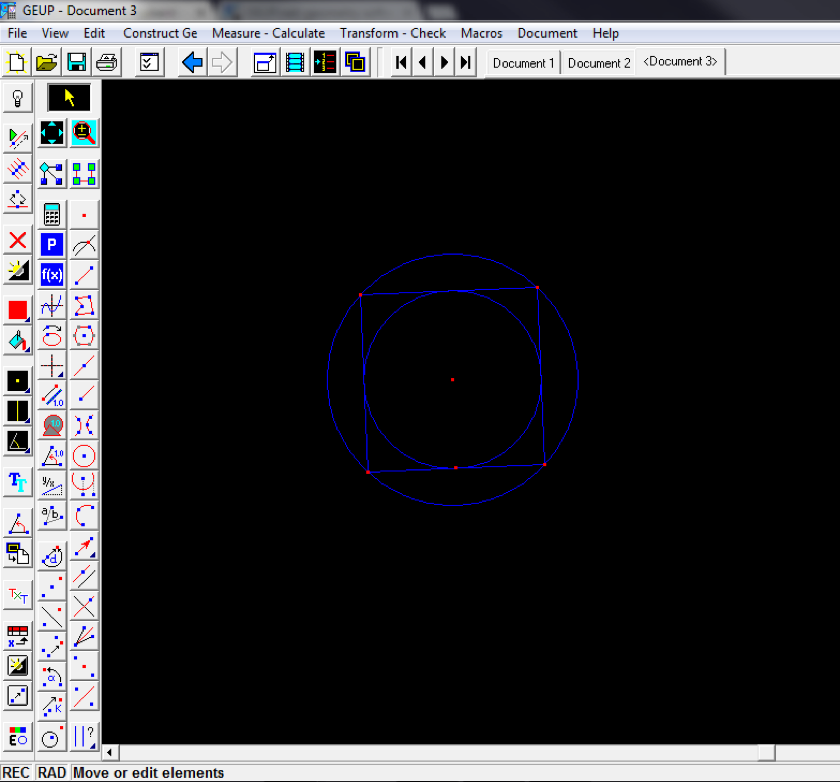Open the Measure - Calculate menu

[x=268, y=33]
